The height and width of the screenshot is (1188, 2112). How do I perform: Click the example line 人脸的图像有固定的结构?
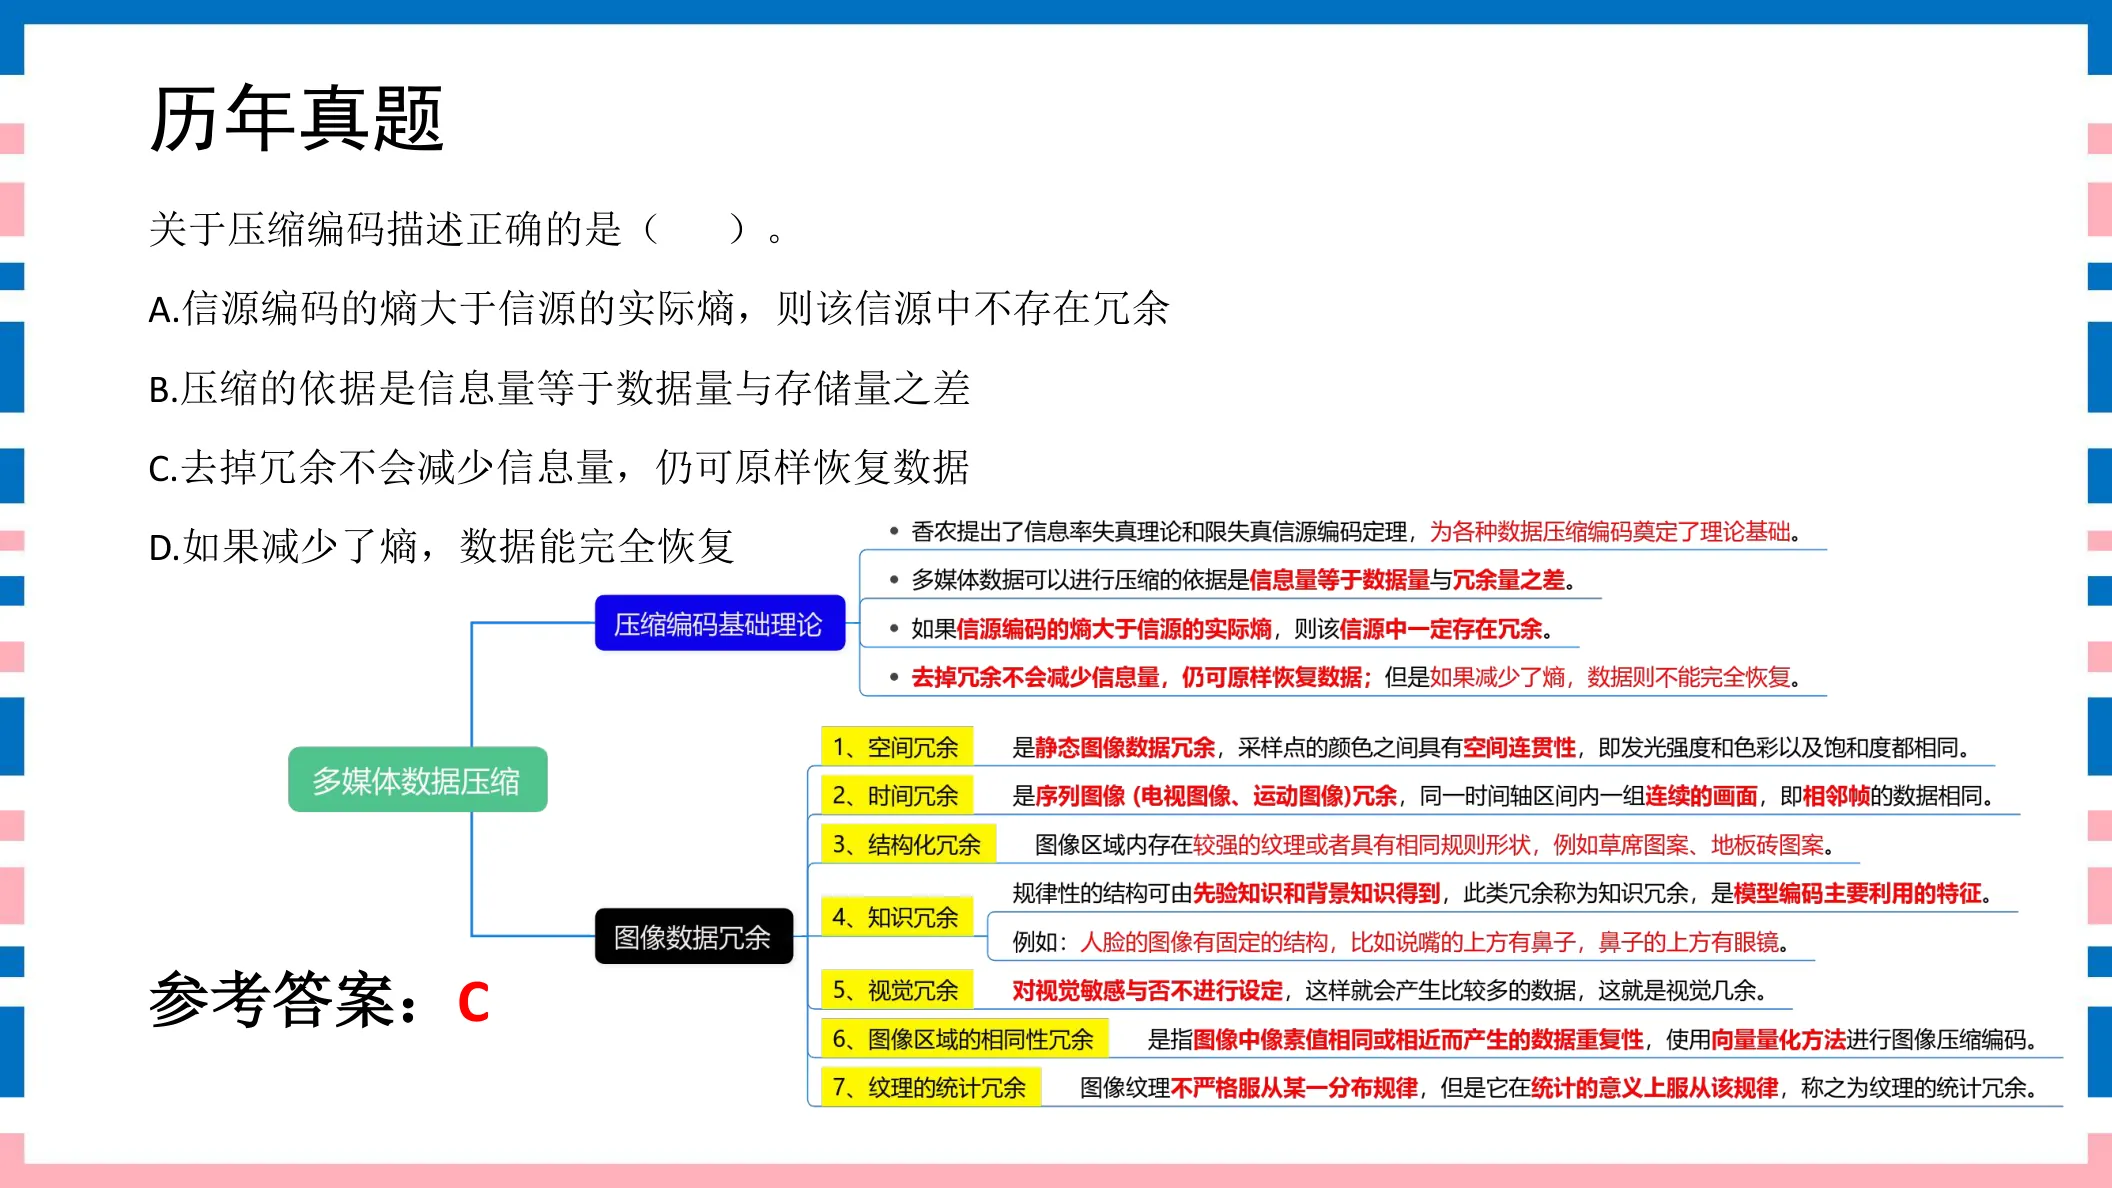tap(1403, 942)
